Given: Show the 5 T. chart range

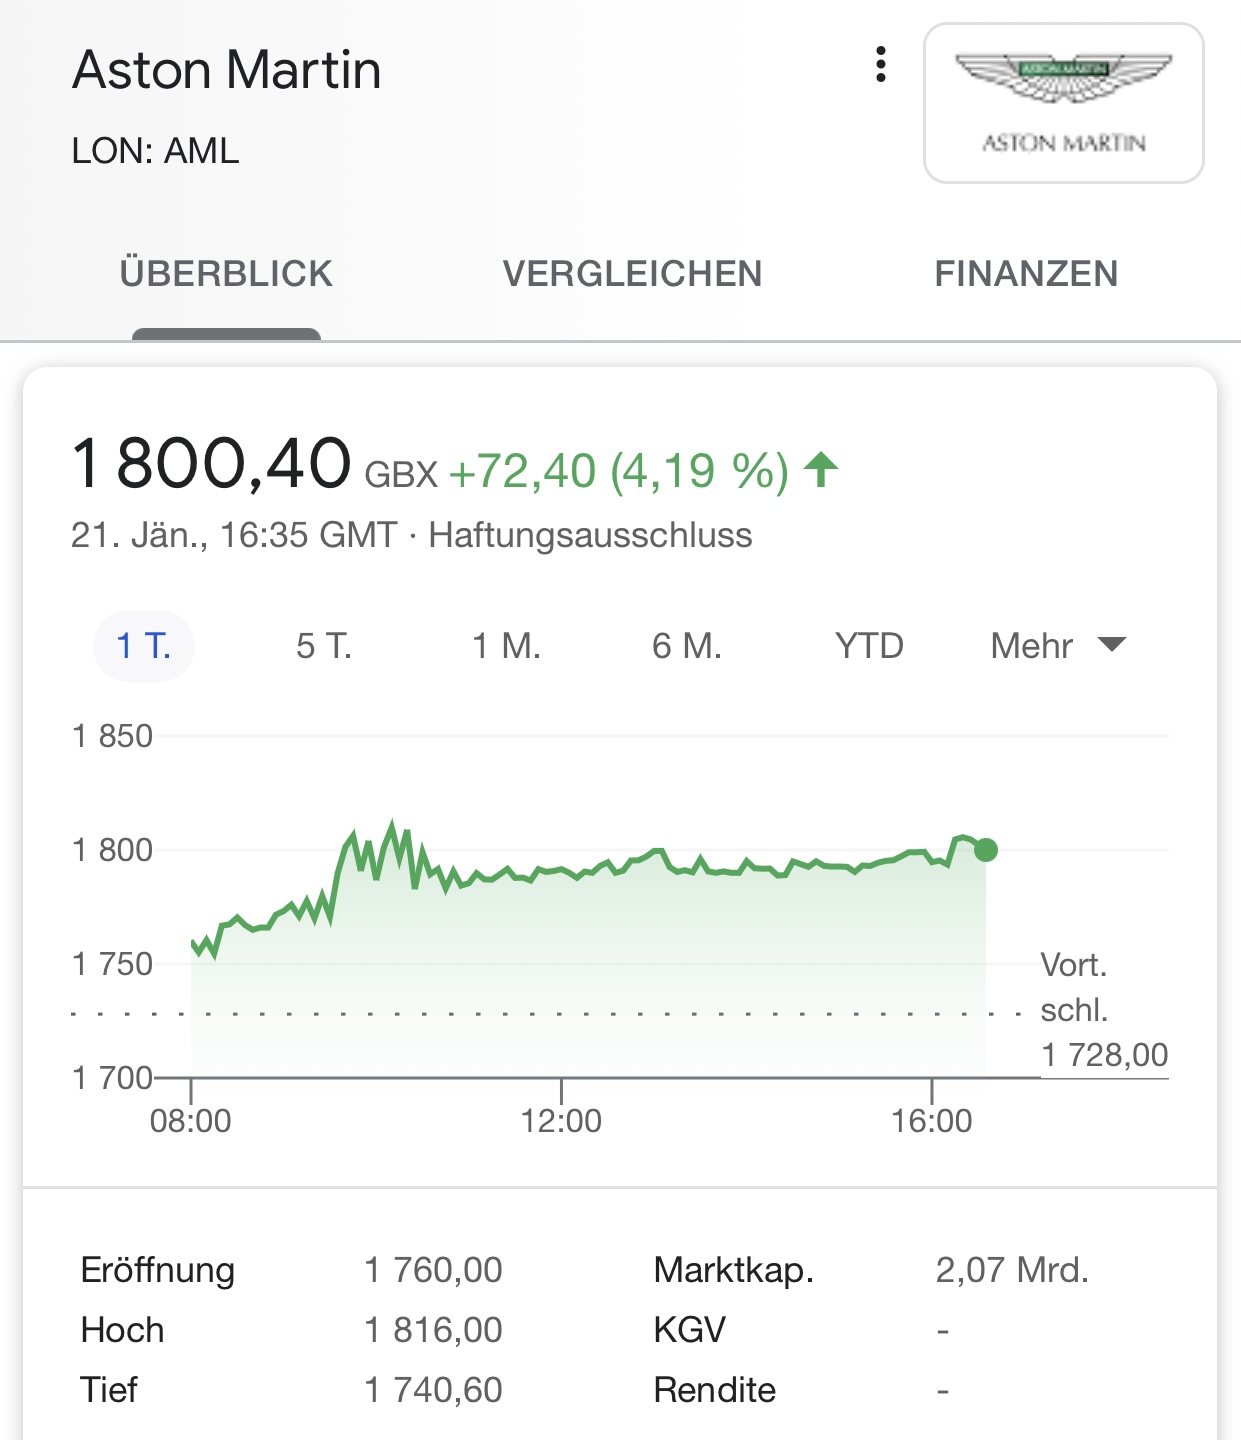Looking at the screenshot, I should point(323,646).
